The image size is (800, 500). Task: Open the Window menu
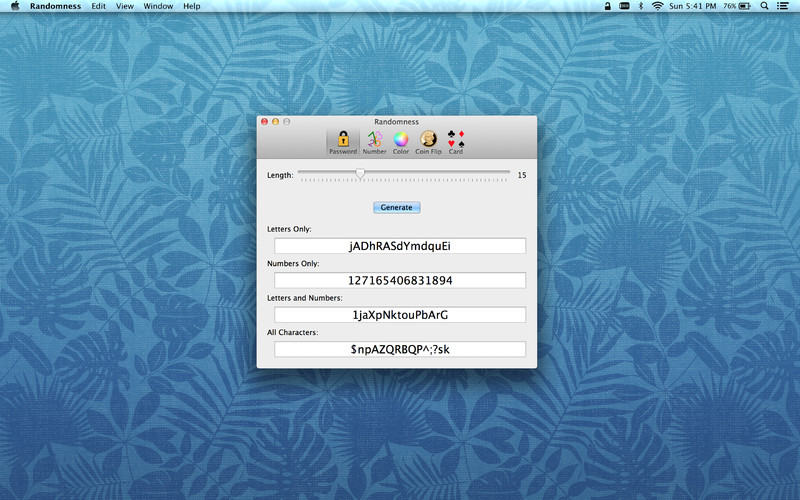[x=158, y=6]
